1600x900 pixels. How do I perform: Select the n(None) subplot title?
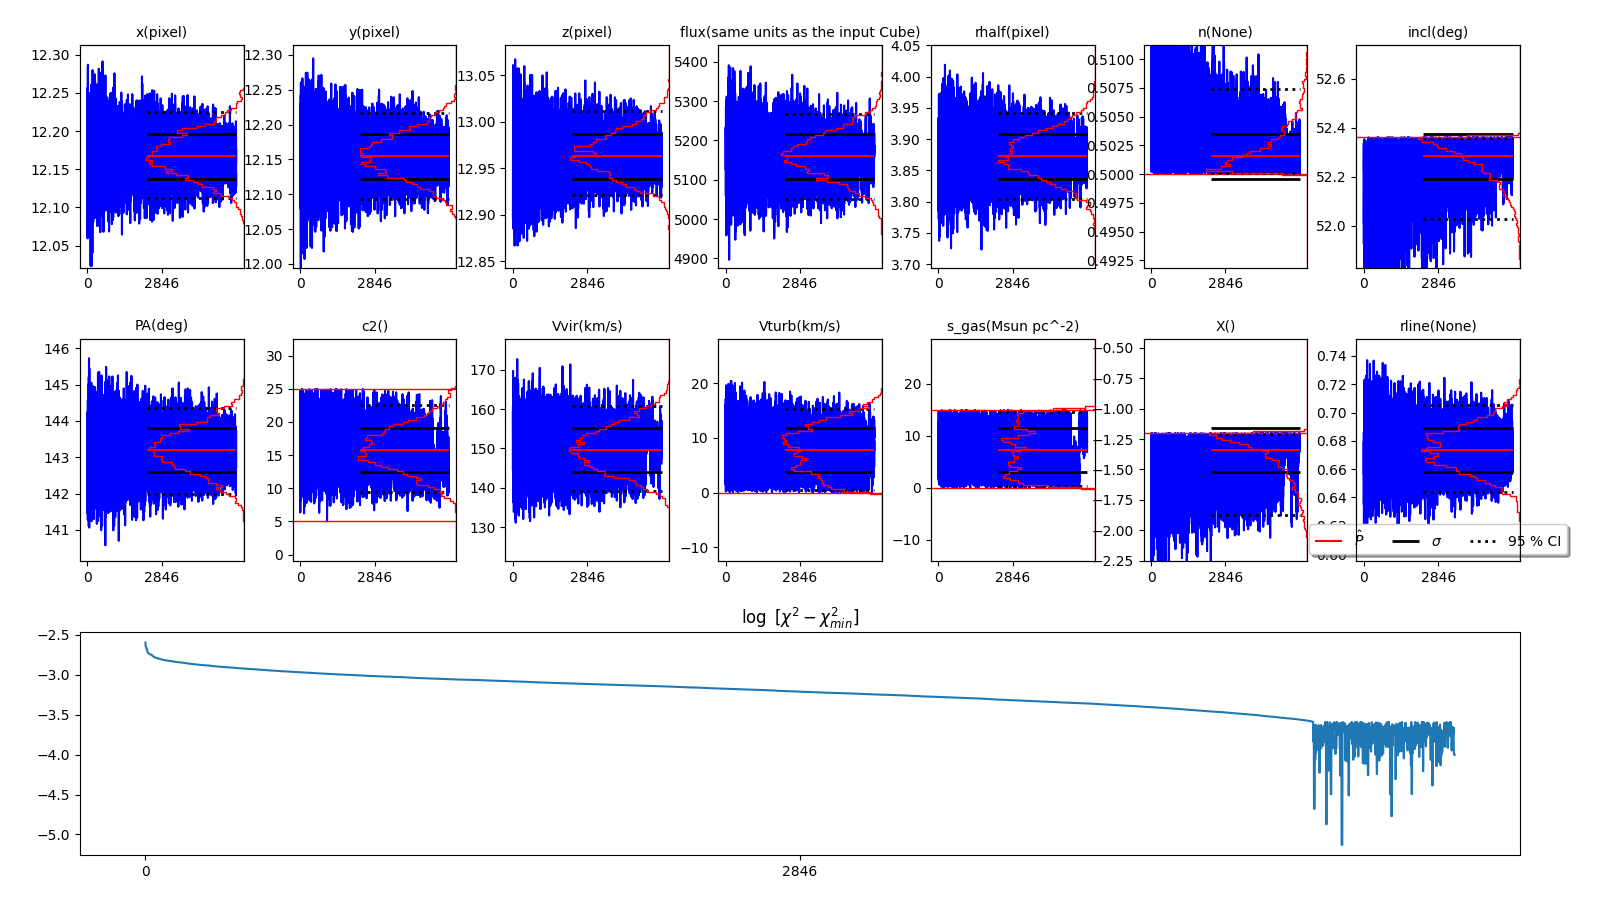[x=1225, y=32]
